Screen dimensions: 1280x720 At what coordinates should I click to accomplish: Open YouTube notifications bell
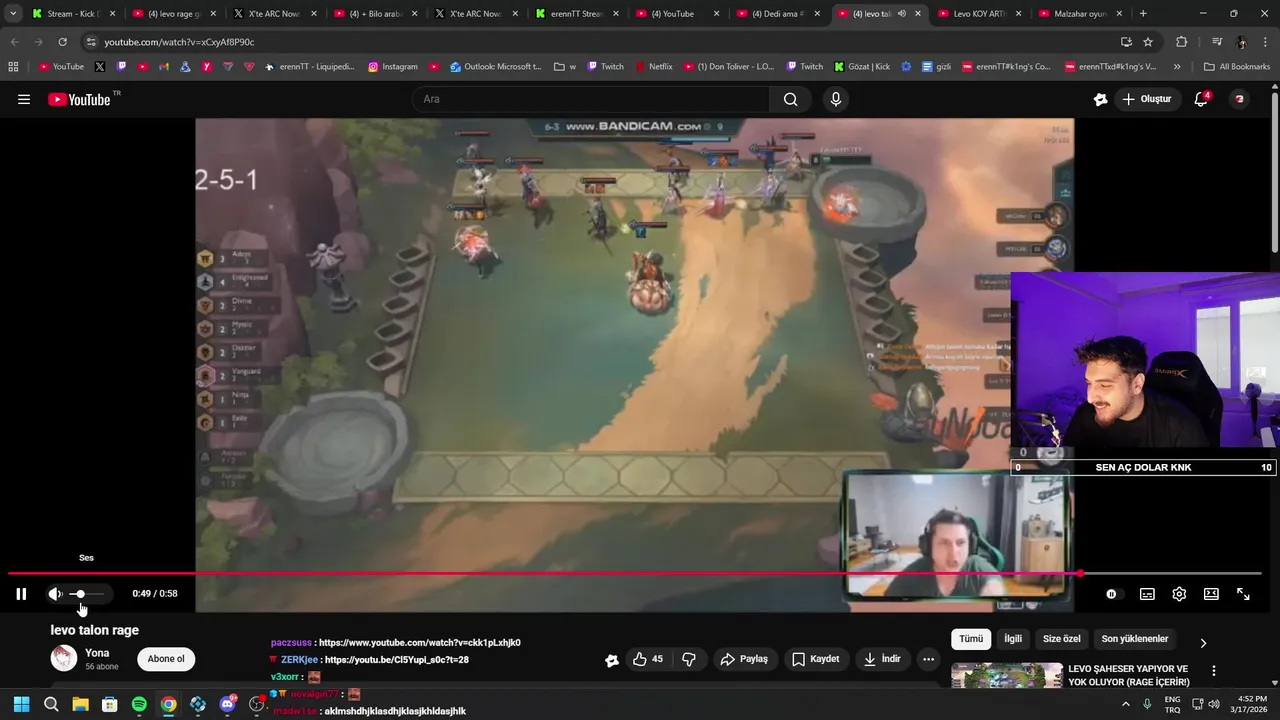coord(1201,99)
